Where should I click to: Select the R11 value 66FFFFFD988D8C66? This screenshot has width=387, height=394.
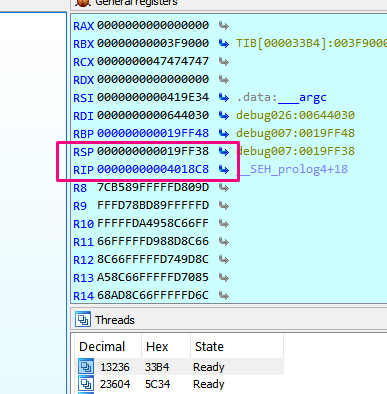[153, 242]
